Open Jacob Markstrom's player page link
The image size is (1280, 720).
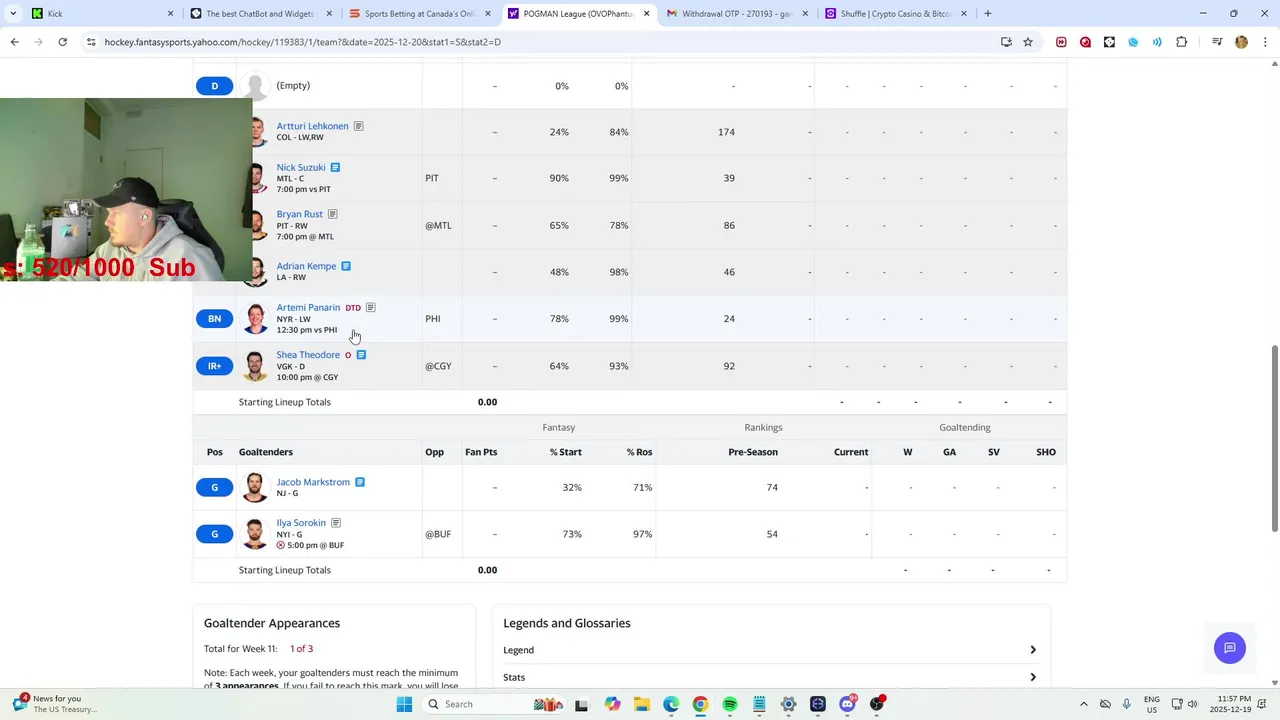pos(313,482)
